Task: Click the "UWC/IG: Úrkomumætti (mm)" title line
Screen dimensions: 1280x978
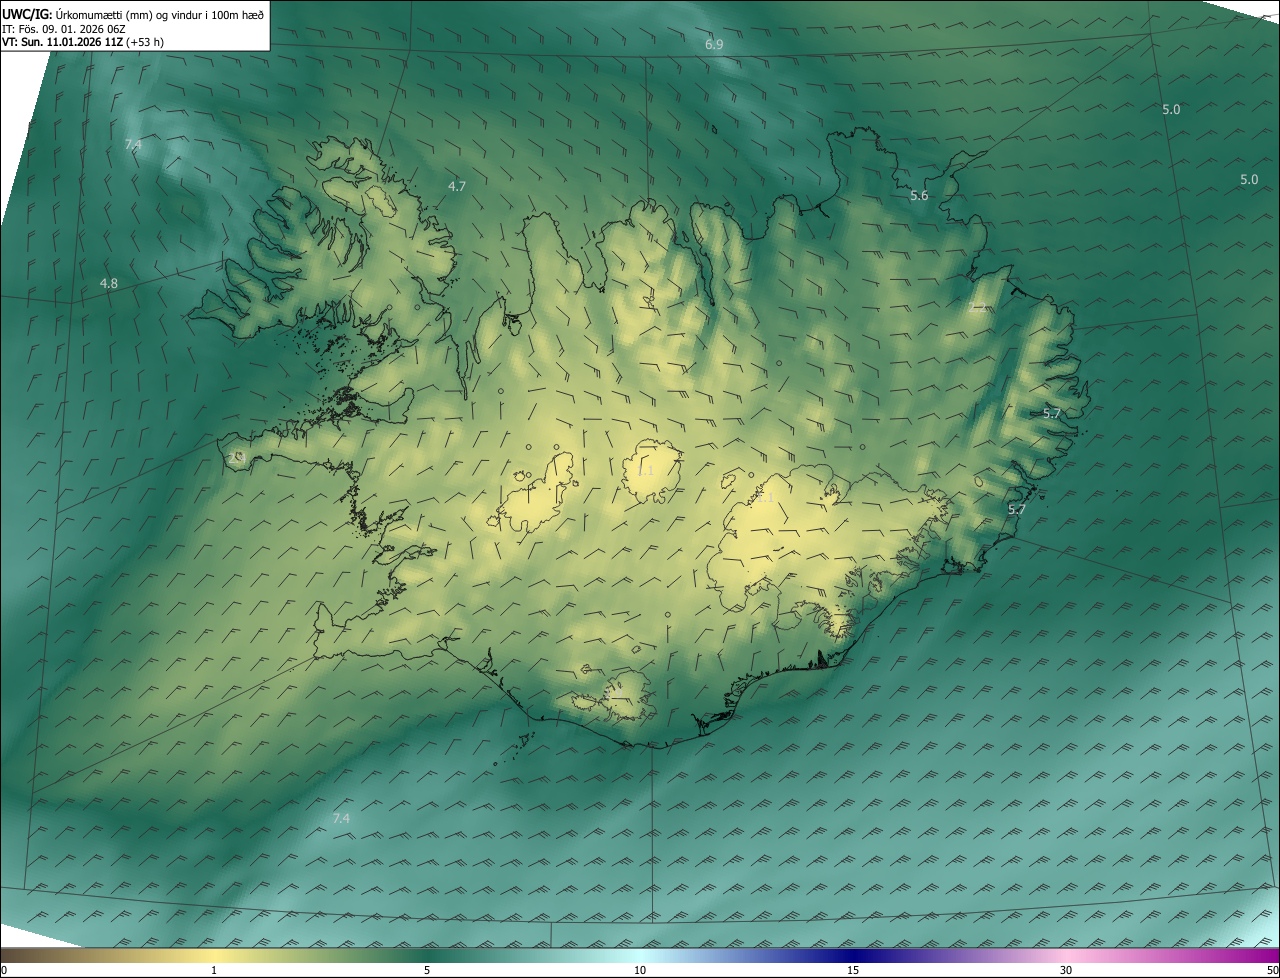Action: [133, 14]
